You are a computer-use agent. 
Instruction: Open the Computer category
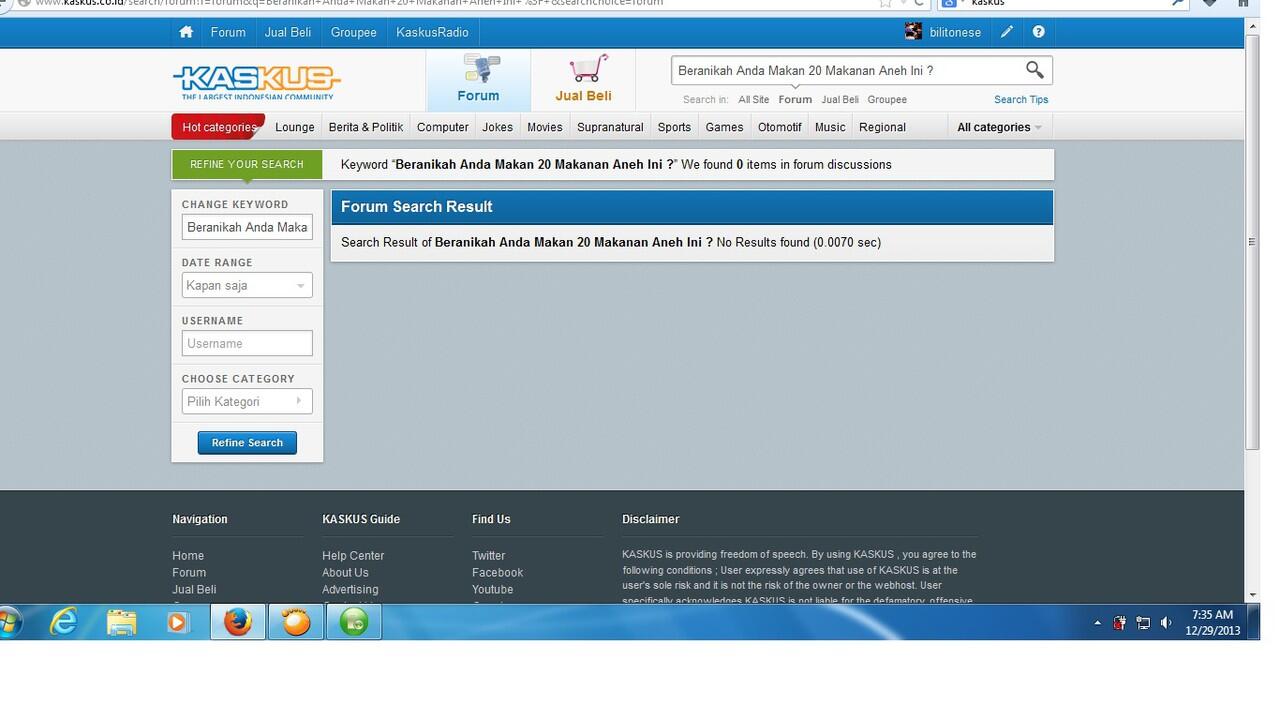pyautogui.click(x=443, y=127)
